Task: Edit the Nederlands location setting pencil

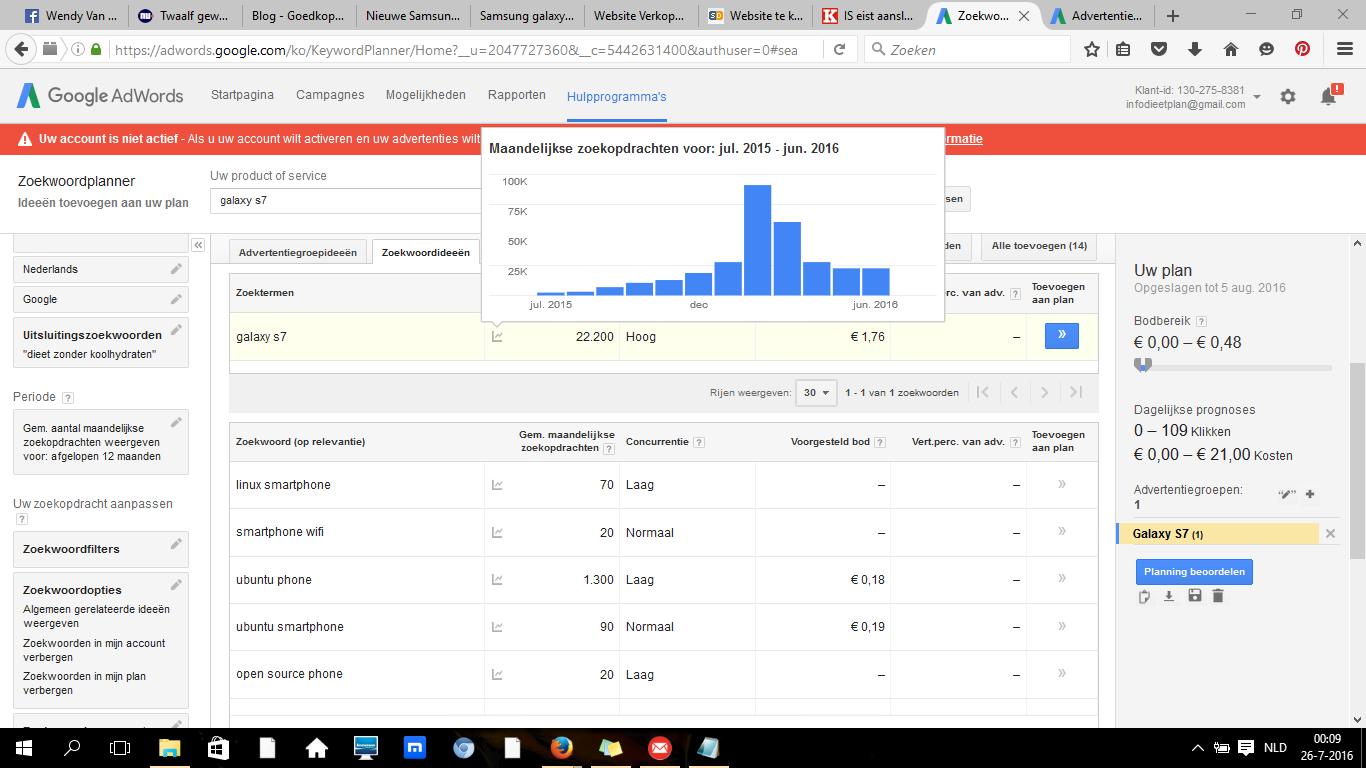Action: (x=176, y=269)
